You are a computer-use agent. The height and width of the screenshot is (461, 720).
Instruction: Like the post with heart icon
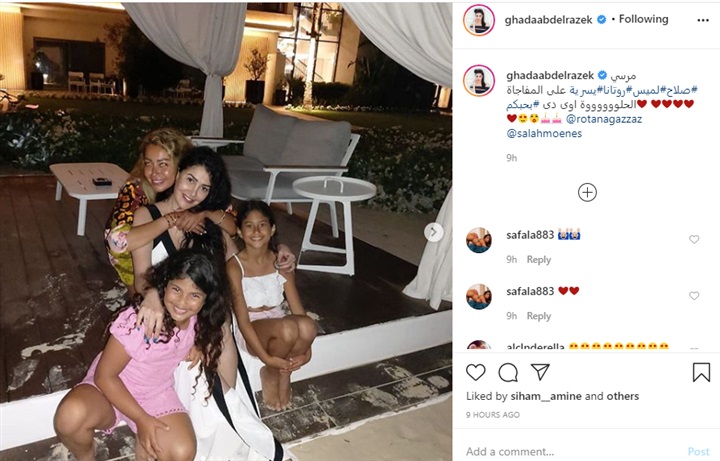click(476, 372)
